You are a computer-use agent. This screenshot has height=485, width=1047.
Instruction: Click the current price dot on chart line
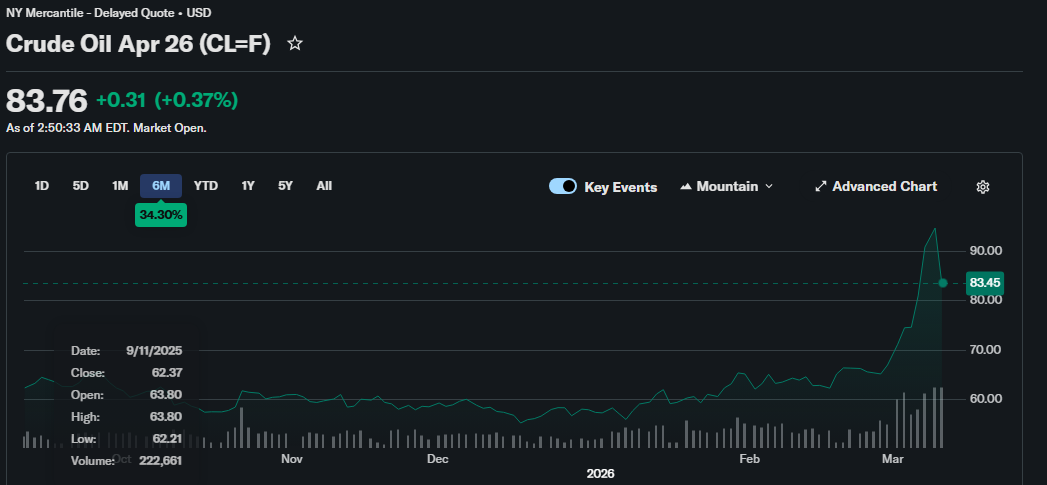point(943,283)
